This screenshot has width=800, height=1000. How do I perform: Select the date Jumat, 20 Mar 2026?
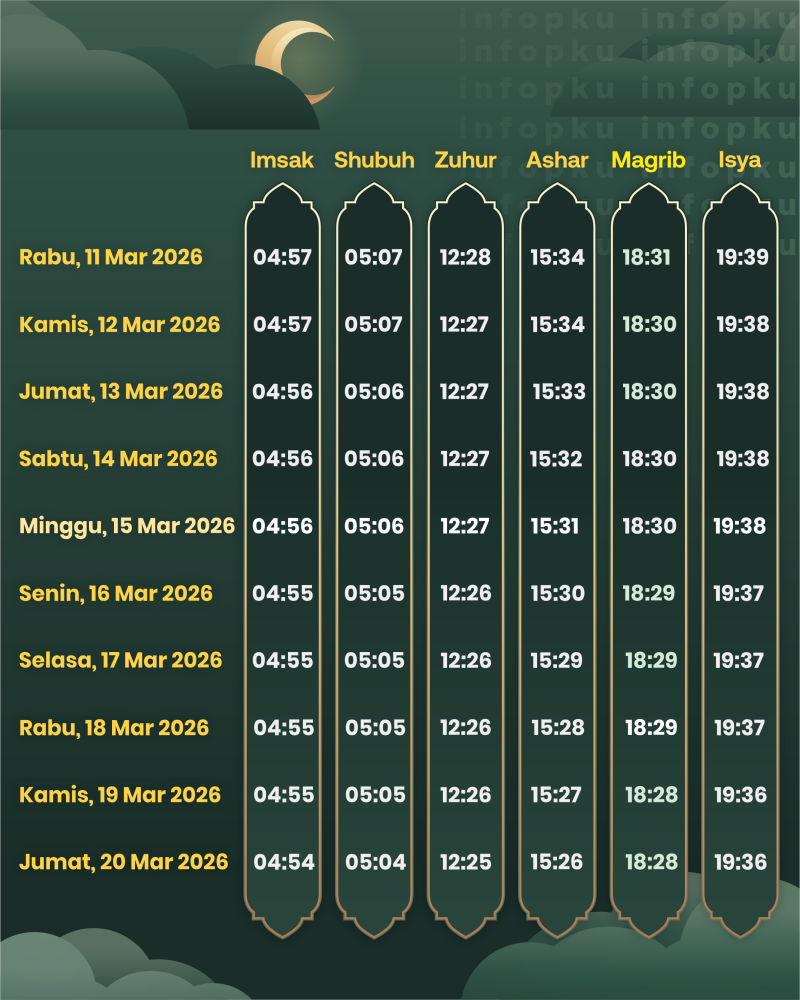coord(123,862)
